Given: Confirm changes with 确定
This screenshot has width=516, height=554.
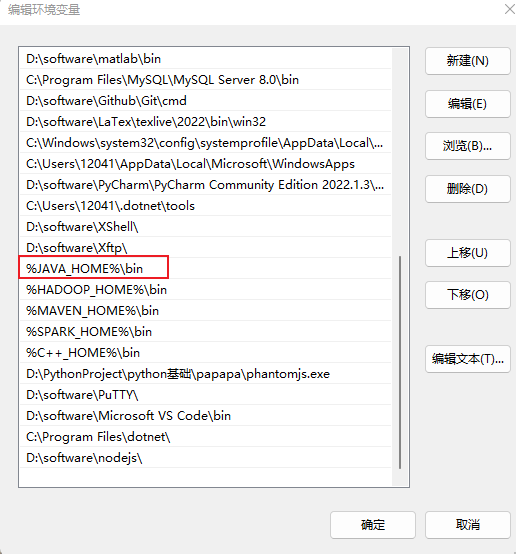Looking at the screenshot, I should point(373,525).
